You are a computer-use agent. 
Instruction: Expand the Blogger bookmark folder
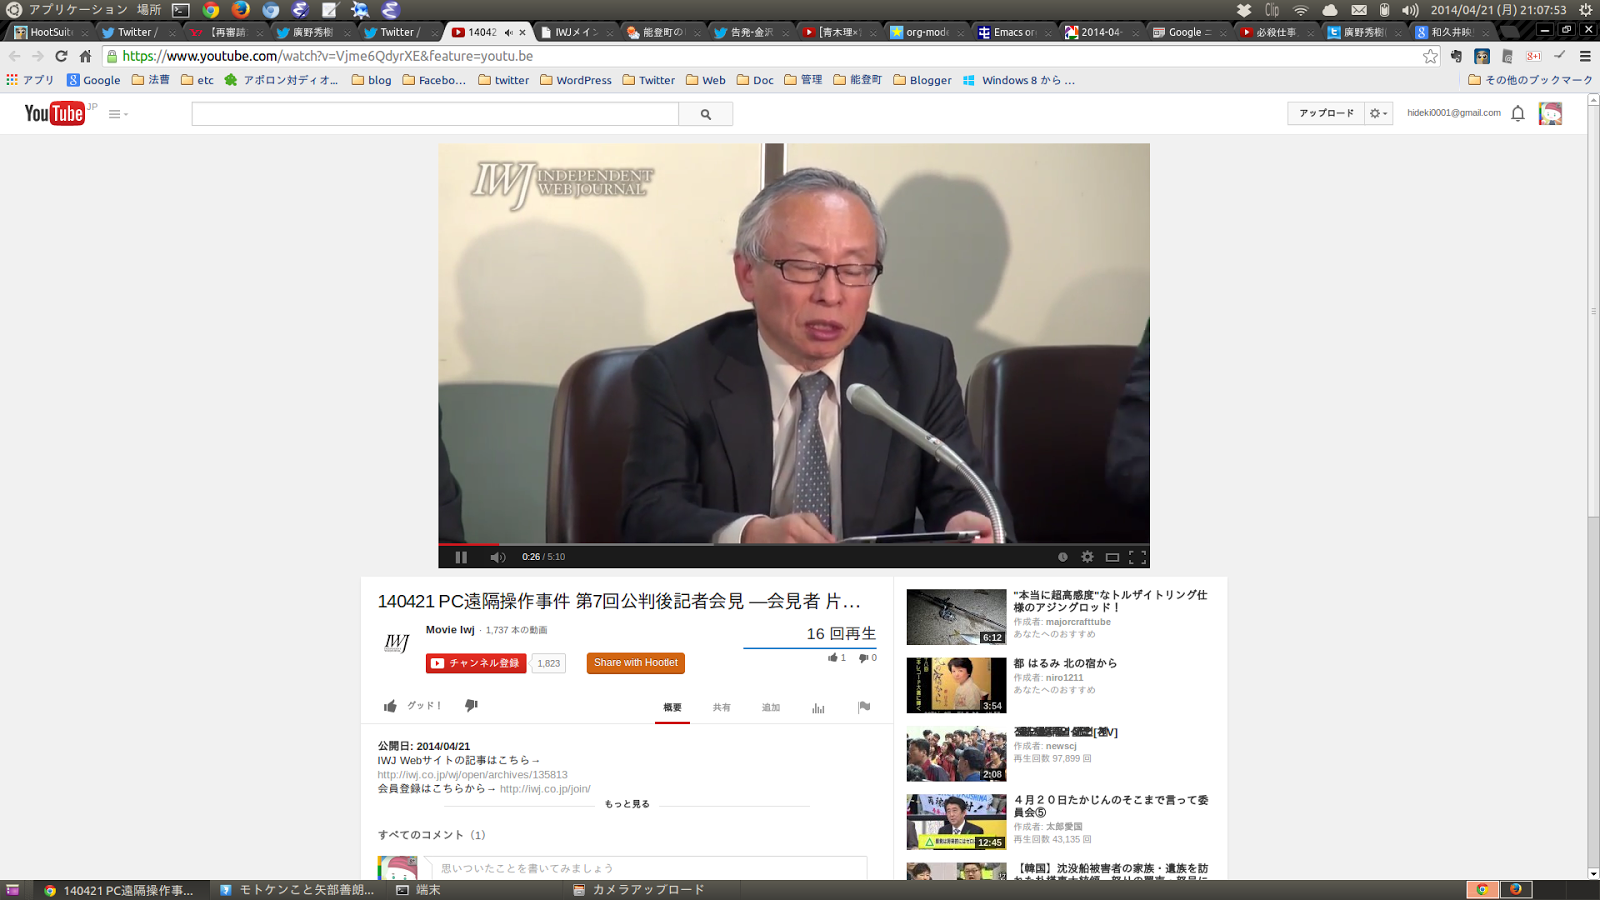point(922,80)
